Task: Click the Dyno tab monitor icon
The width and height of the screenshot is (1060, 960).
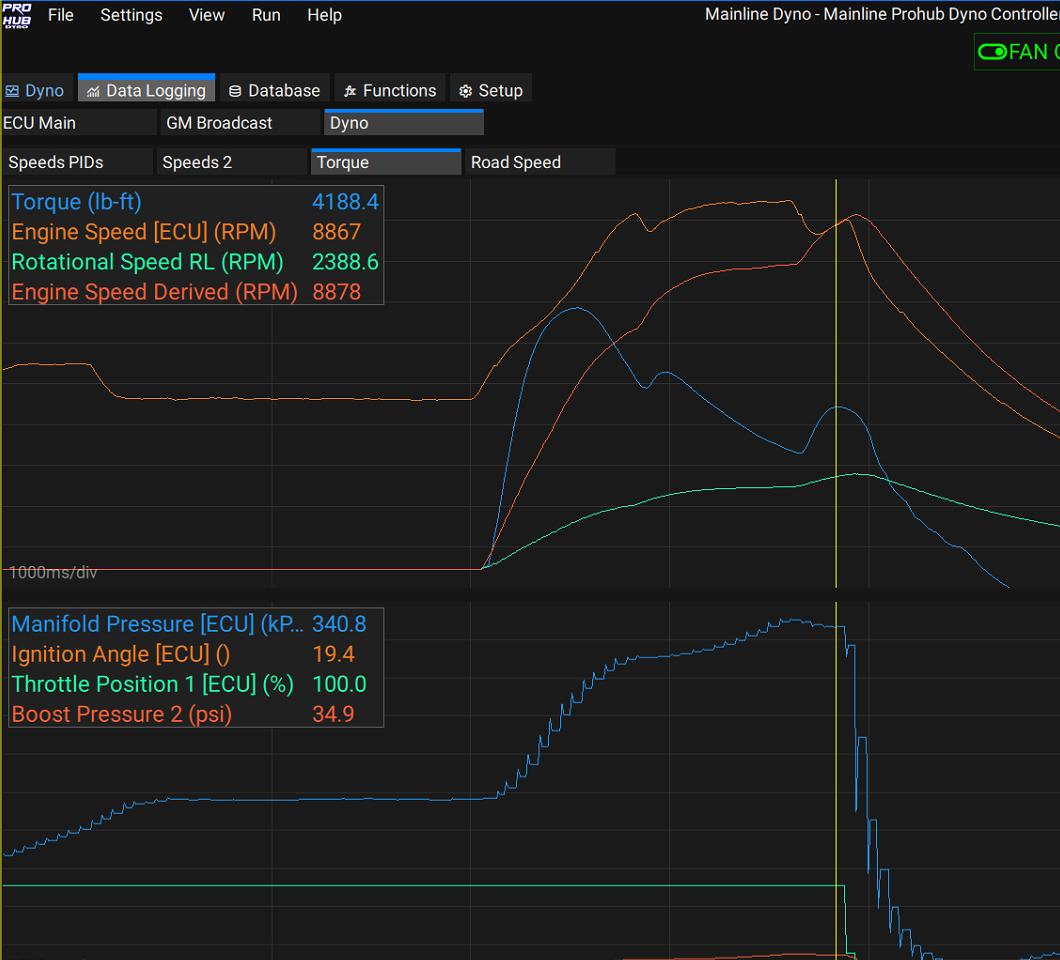Action: tap(12, 91)
